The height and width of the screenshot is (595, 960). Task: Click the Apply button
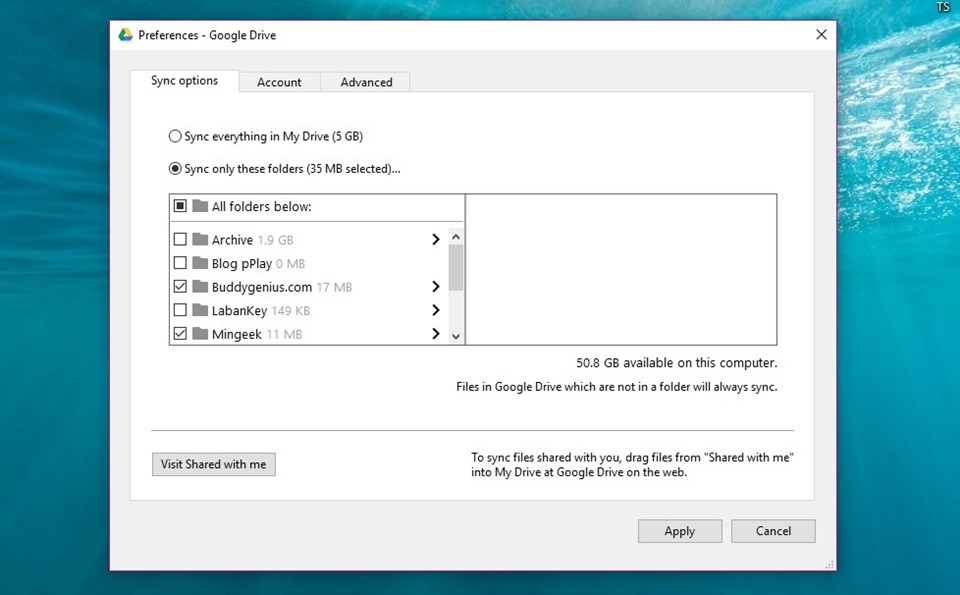pos(680,531)
